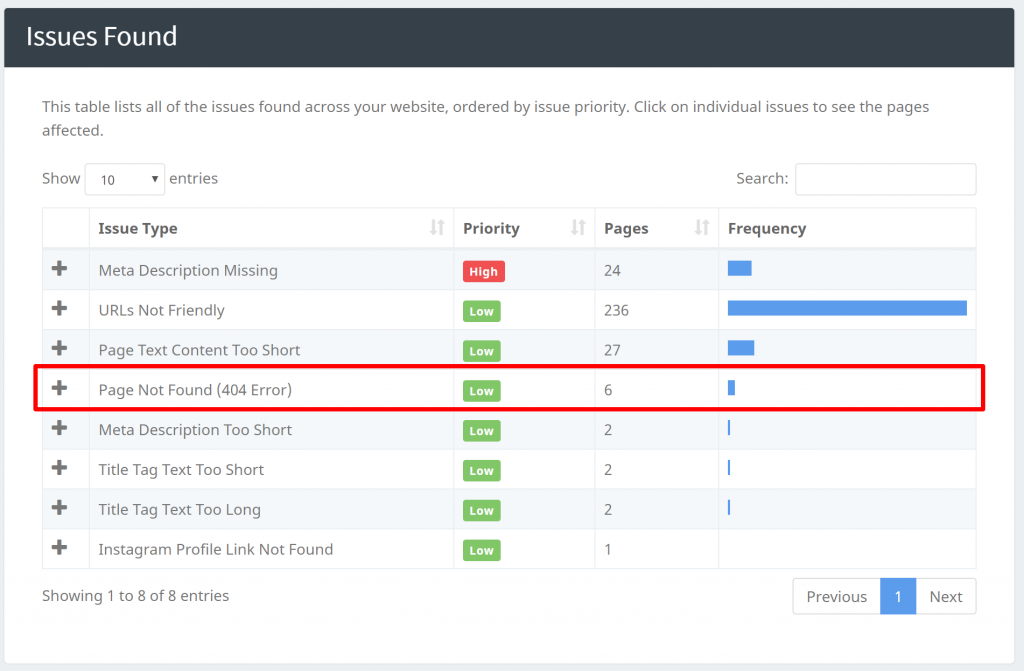This screenshot has height=671, width=1024.
Task: Select page 1 in pagination
Action: click(x=898, y=596)
